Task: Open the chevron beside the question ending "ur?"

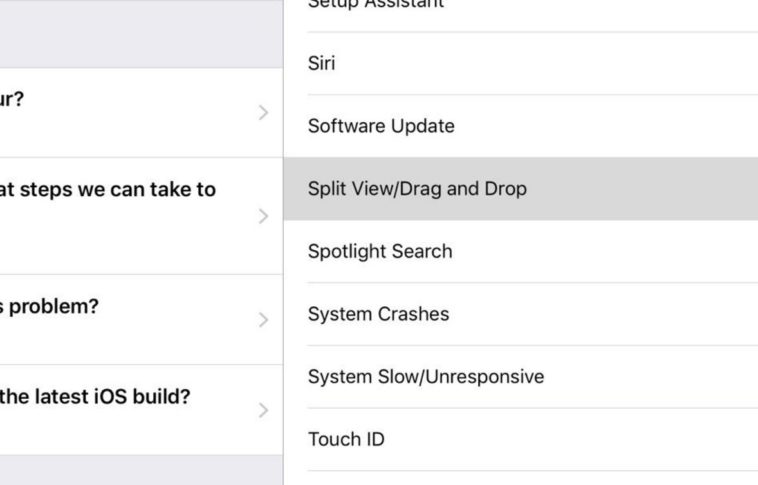Action: point(263,112)
